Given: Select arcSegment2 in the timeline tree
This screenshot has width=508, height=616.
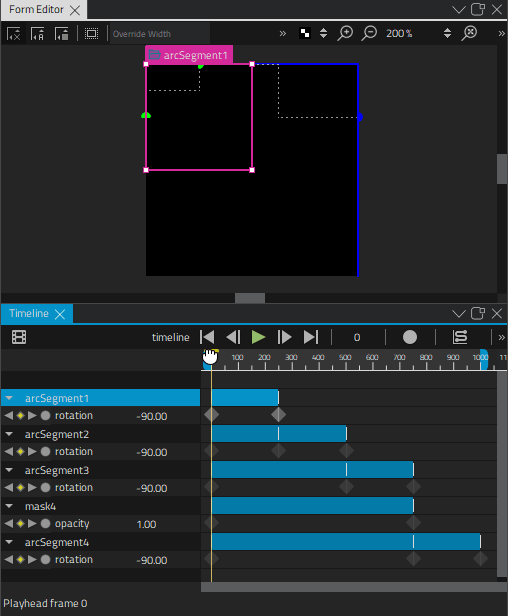Looking at the screenshot, I should tap(57, 434).
